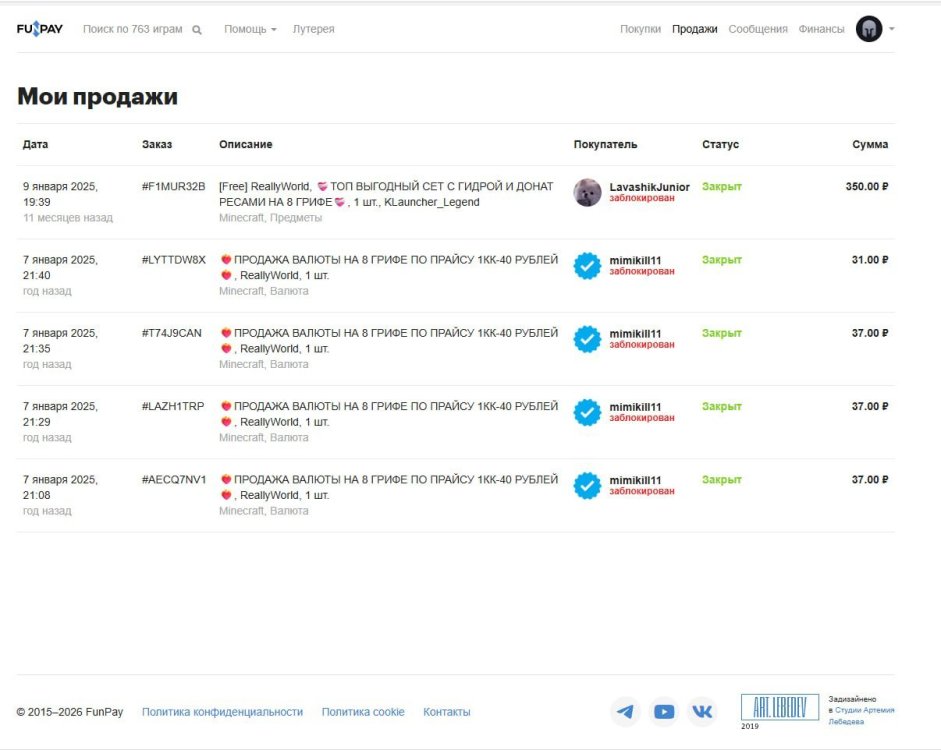Viewport: 941px width, 750px height.
Task: Click the 31.00 ₽ amount
Action: pos(870,260)
